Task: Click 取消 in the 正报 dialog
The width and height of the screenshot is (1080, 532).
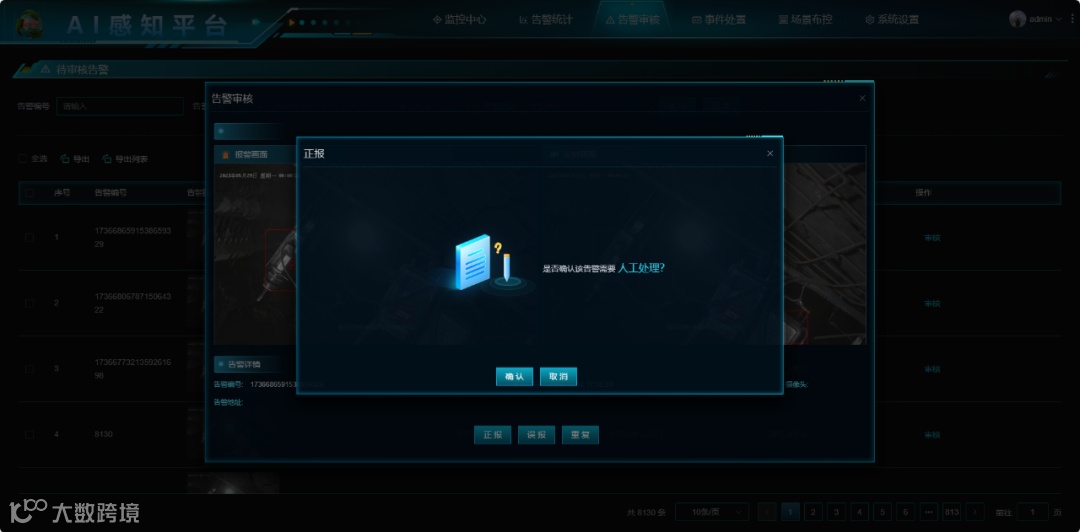Action: tap(558, 376)
